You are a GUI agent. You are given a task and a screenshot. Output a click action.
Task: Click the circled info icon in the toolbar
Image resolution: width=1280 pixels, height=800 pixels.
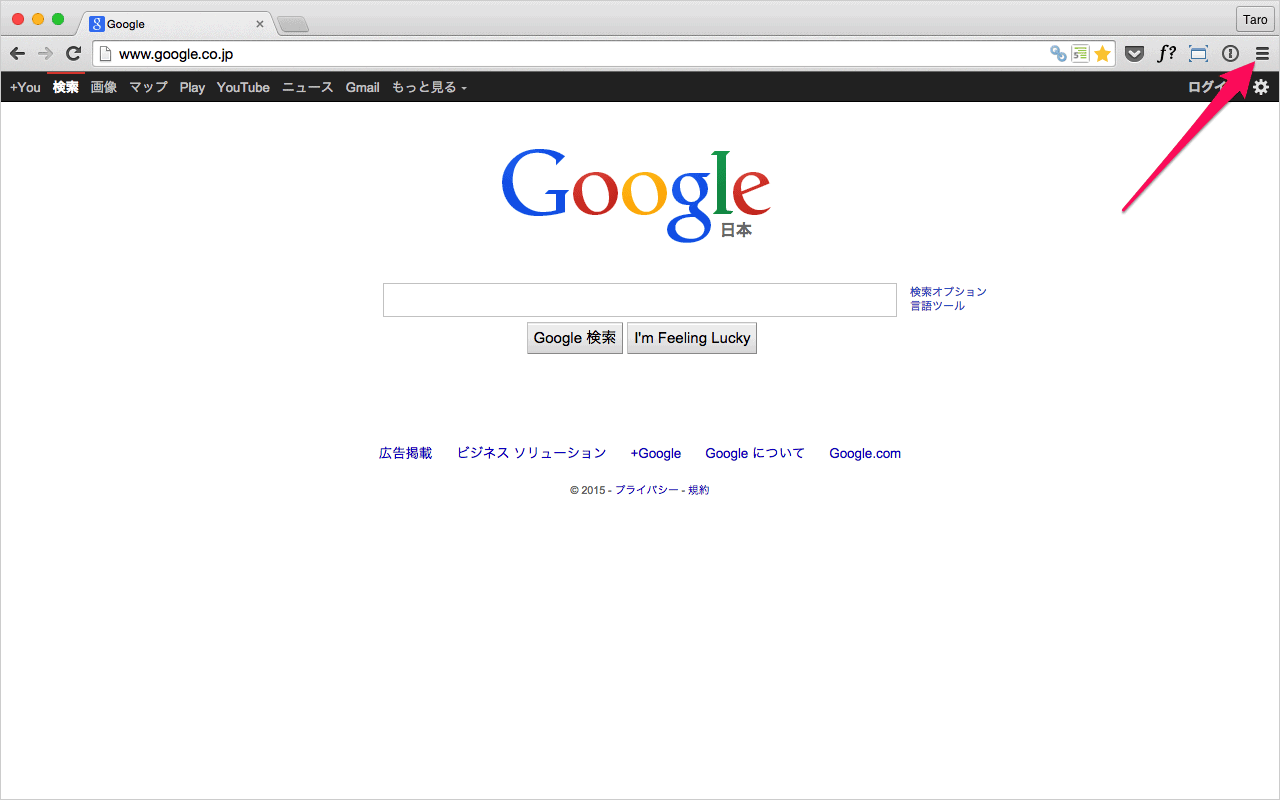tap(1230, 53)
